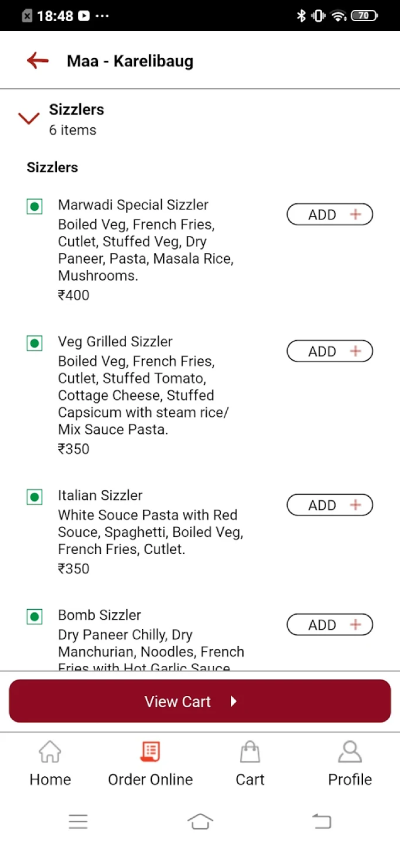This screenshot has height=845, width=400.
Task: Open the View Cart button
Action: point(200,701)
